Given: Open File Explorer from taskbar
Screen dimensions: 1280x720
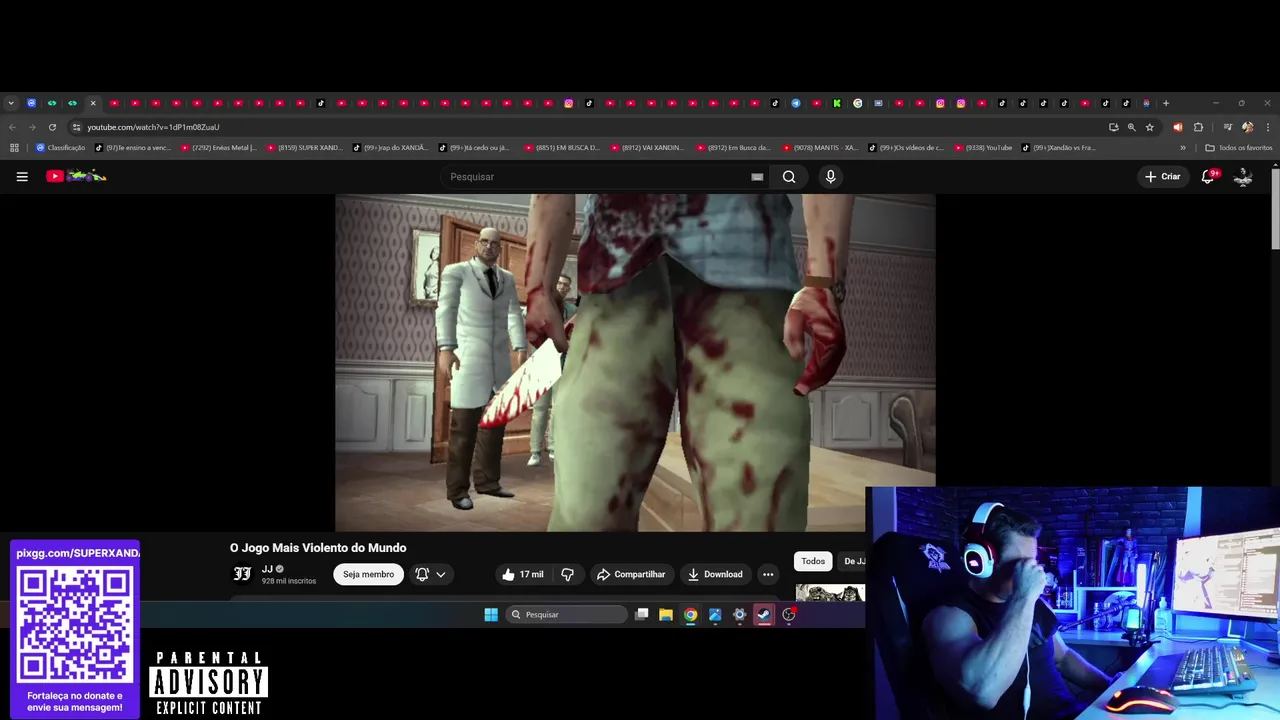Looking at the screenshot, I should click(666, 615).
